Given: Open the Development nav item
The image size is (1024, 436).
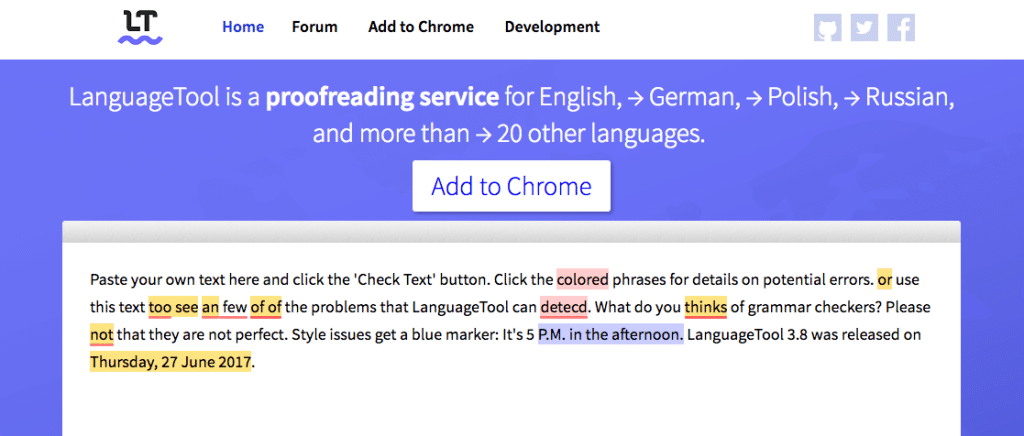Looking at the screenshot, I should (x=552, y=27).
